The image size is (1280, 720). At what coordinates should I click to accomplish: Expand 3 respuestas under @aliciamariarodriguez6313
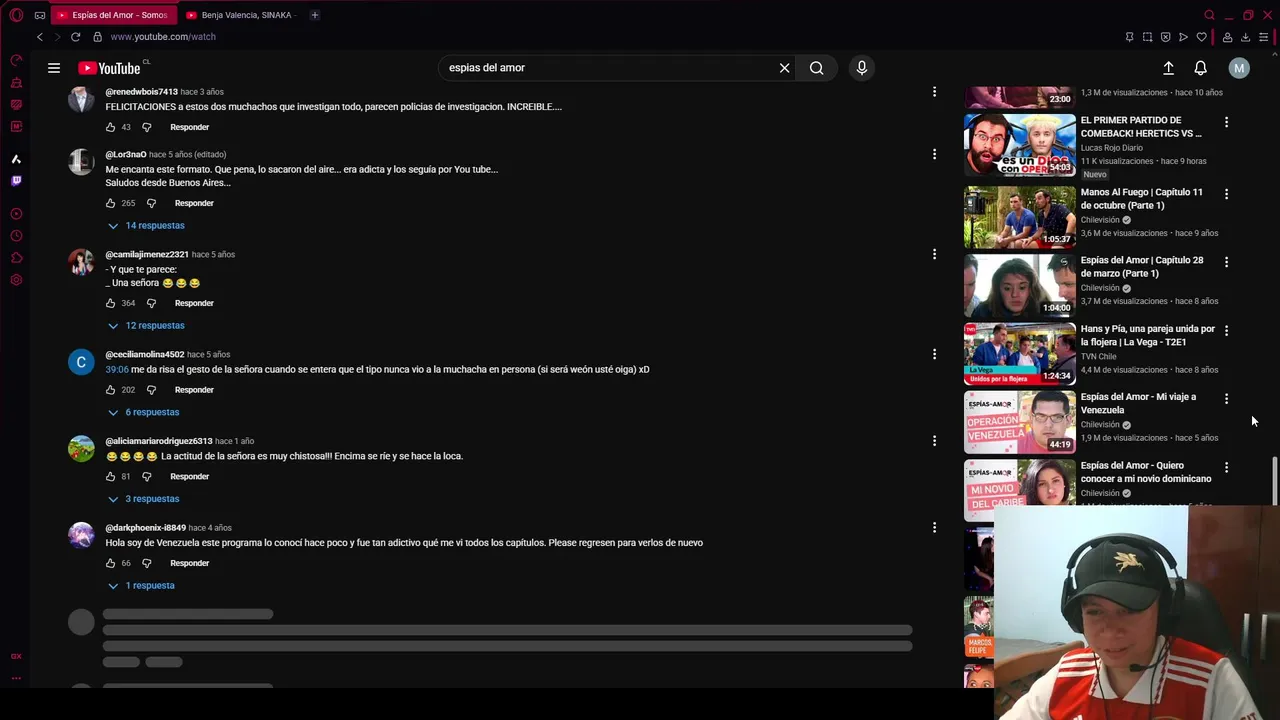point(144,499)
